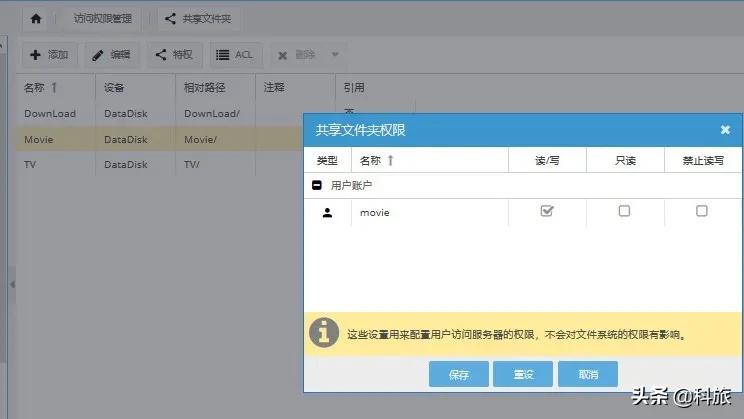Click the 重设 reset button
Image resolution: width=744 pixels, height=419 pixels.
click(x=523, y=374)
